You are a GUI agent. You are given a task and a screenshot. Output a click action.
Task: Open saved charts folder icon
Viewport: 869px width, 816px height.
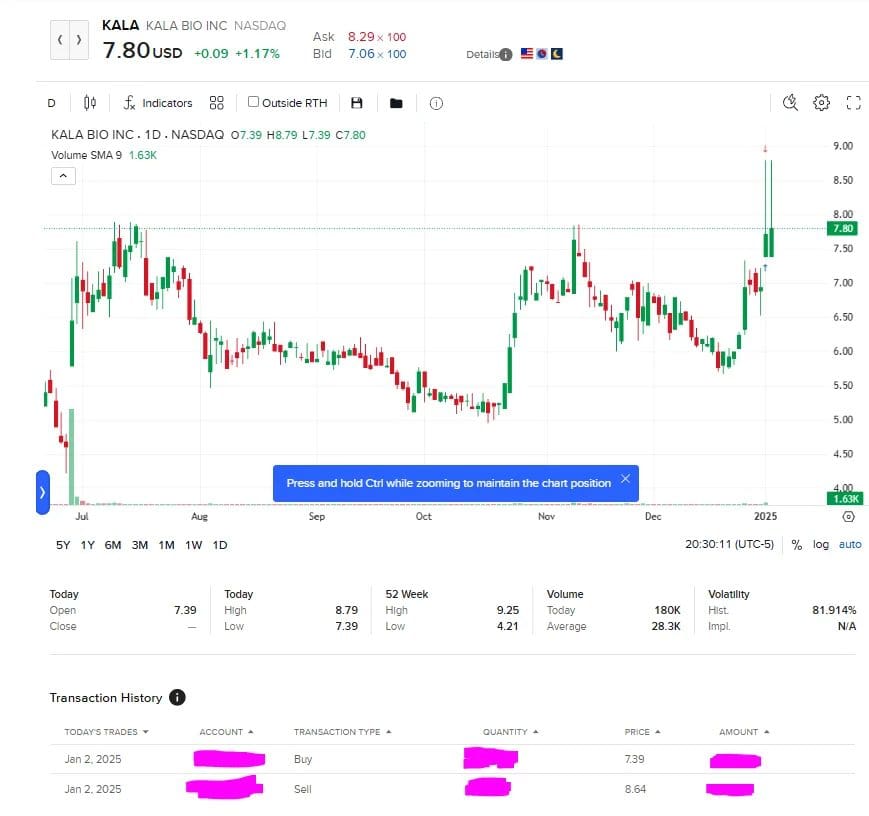click(x=396, y=103)
